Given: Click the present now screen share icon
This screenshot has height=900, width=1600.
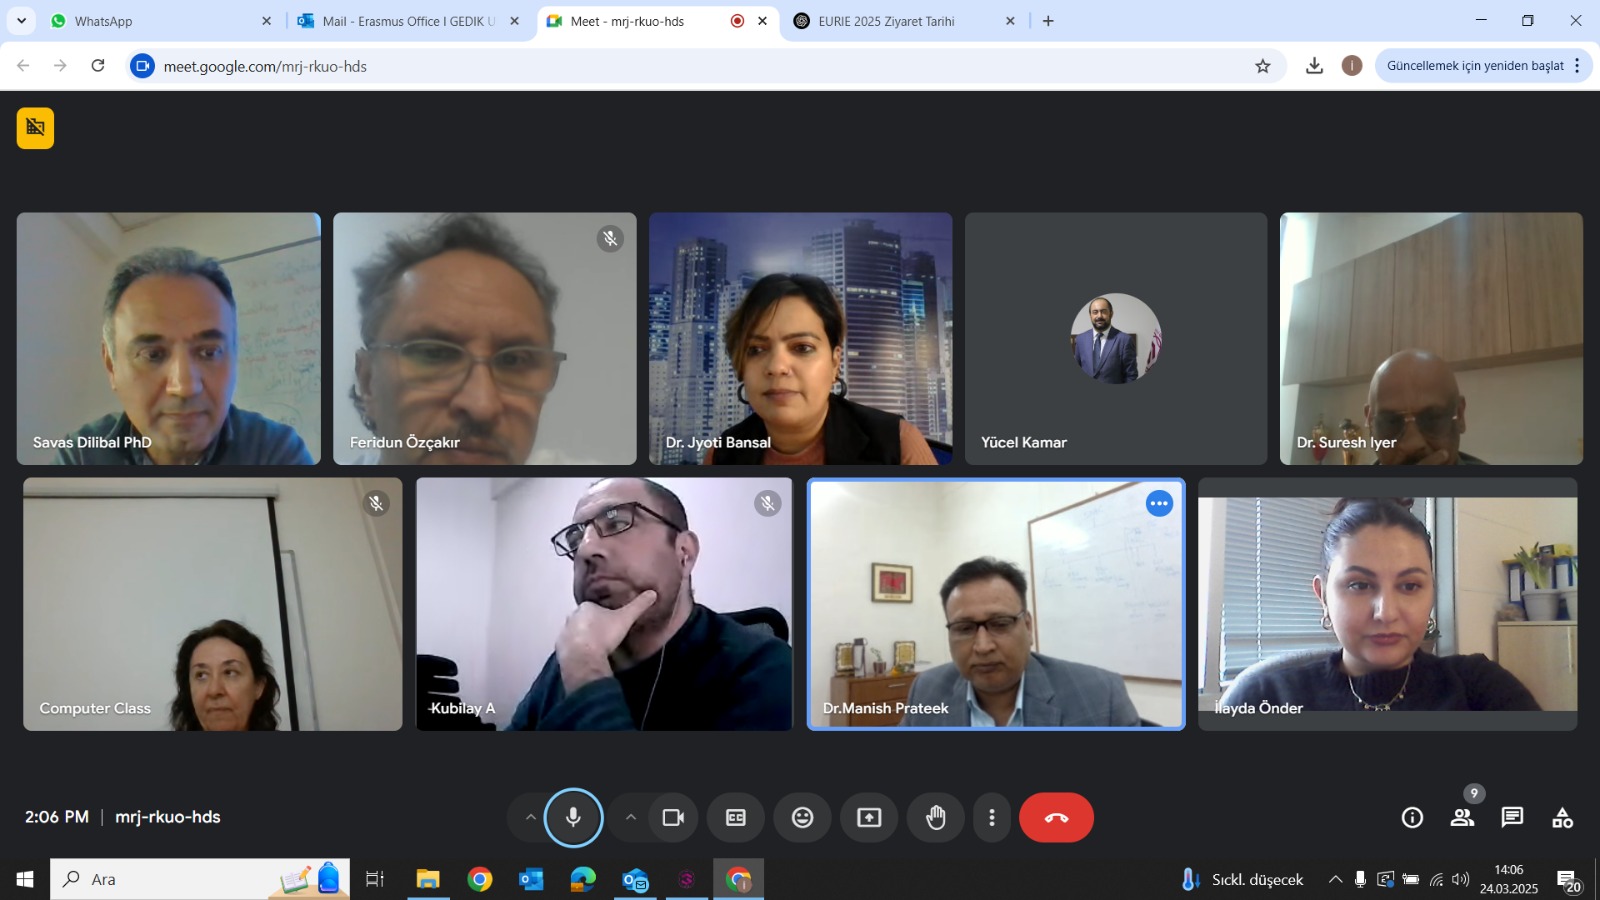Looking at the screenshot, I should click(x=869, y=817).
